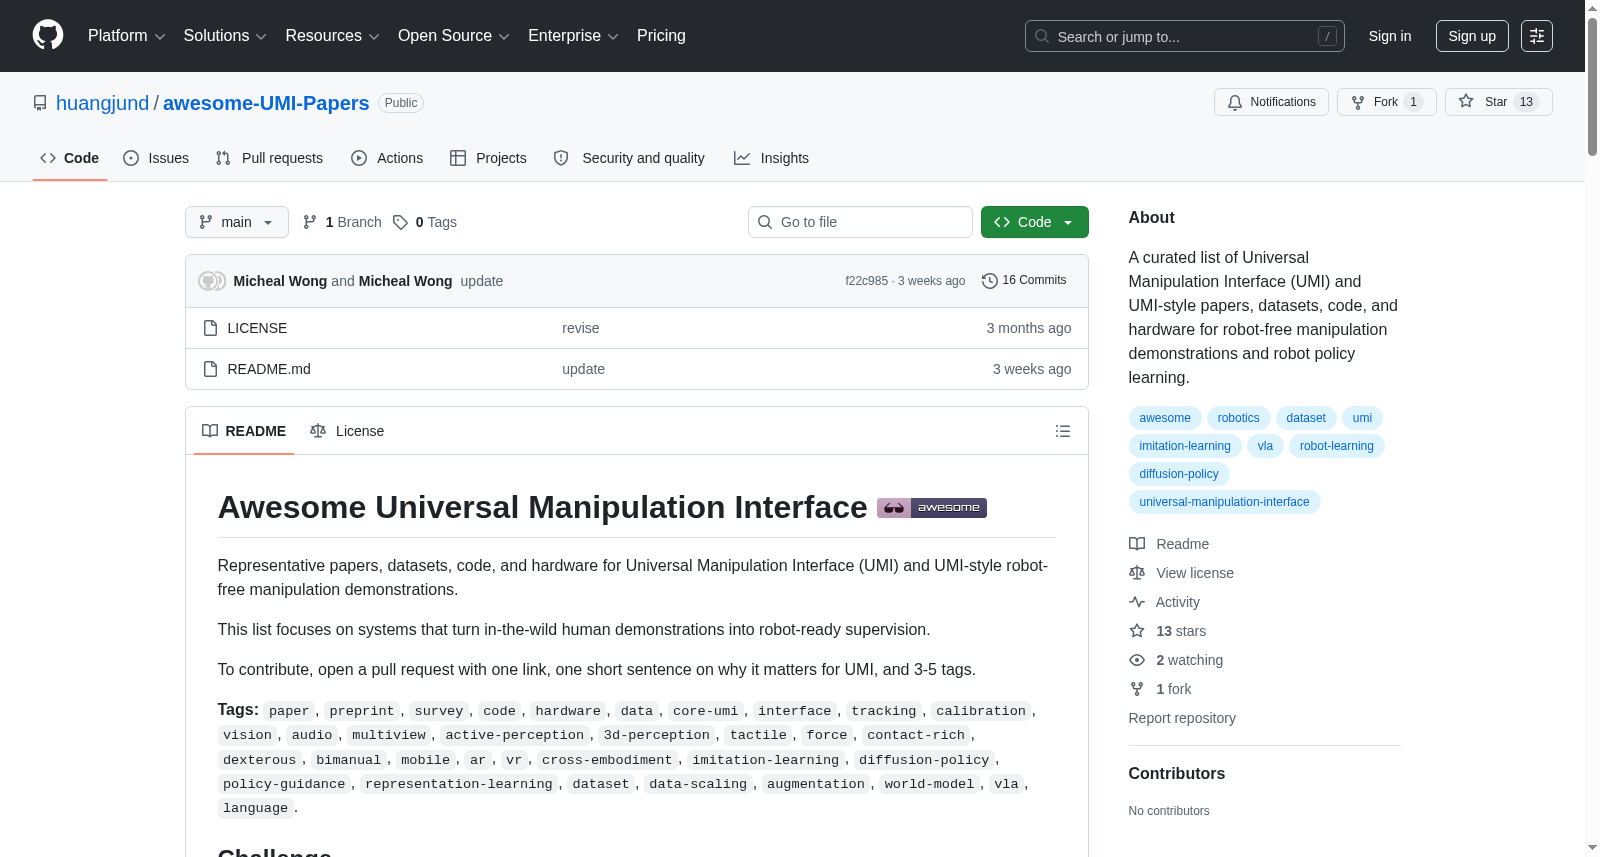Open global navigation menu icon beside Sign up
This screenshot has height=857, width=1600.
point(1537,36)
